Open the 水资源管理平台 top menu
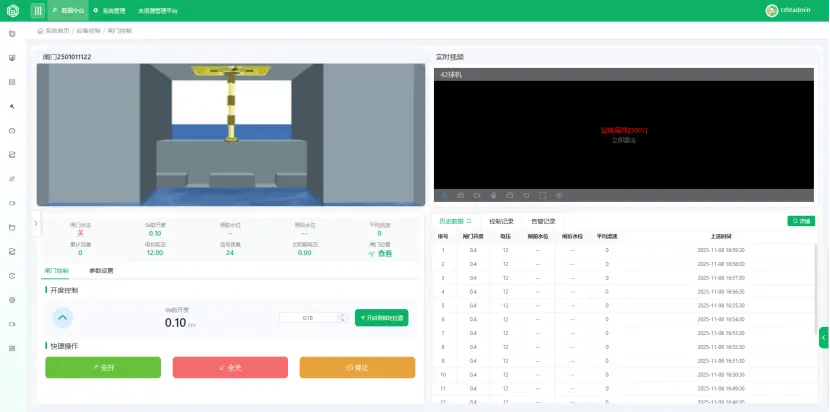 tap(158, 11)
